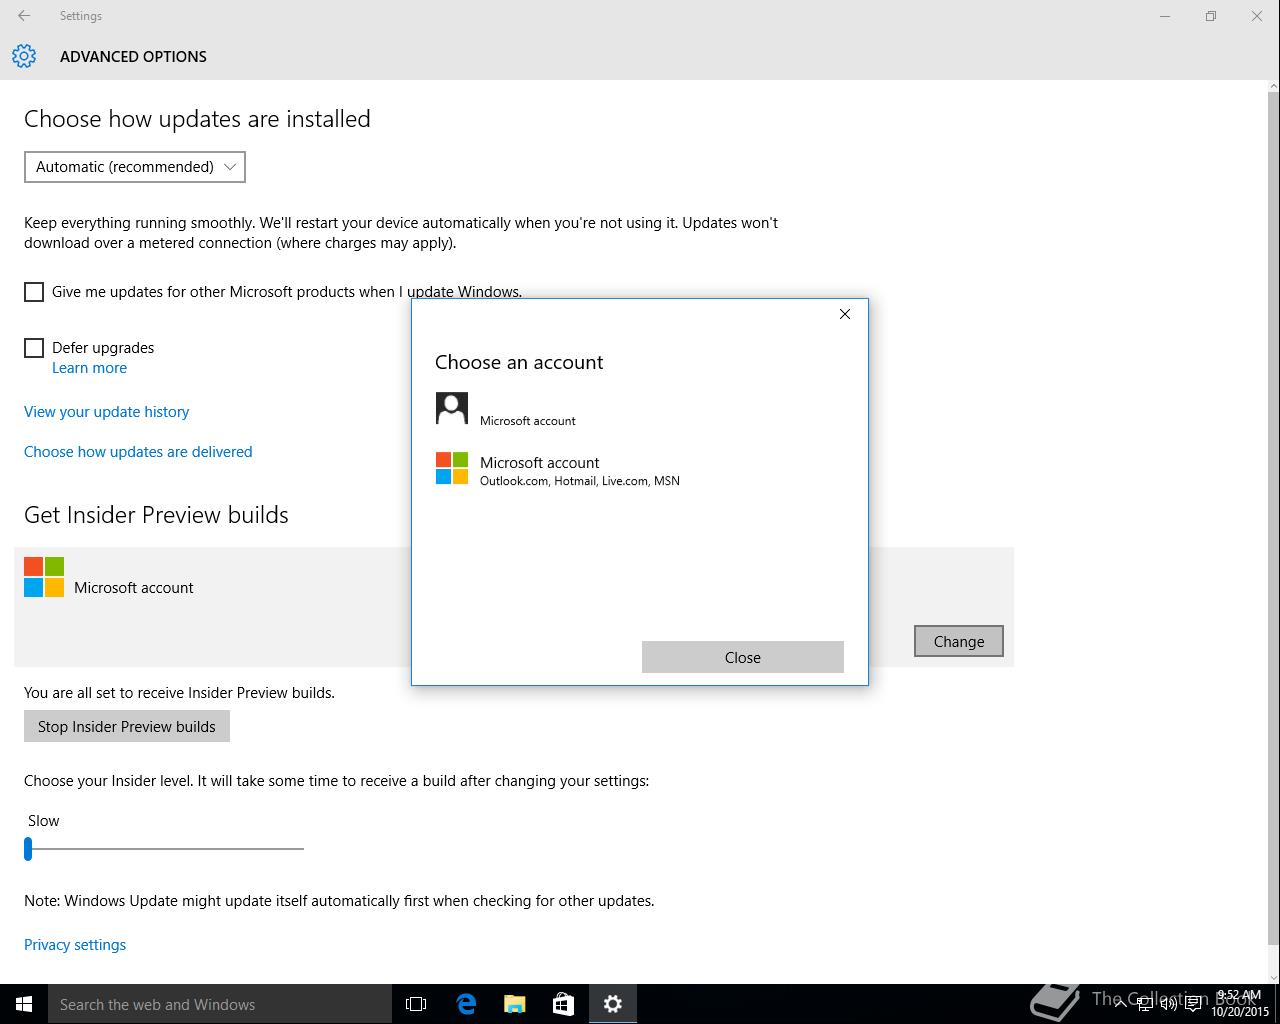This screenshot has height=1024, width=1280.
Task: Click the Learn more link
Action: (x=89, y=368)
